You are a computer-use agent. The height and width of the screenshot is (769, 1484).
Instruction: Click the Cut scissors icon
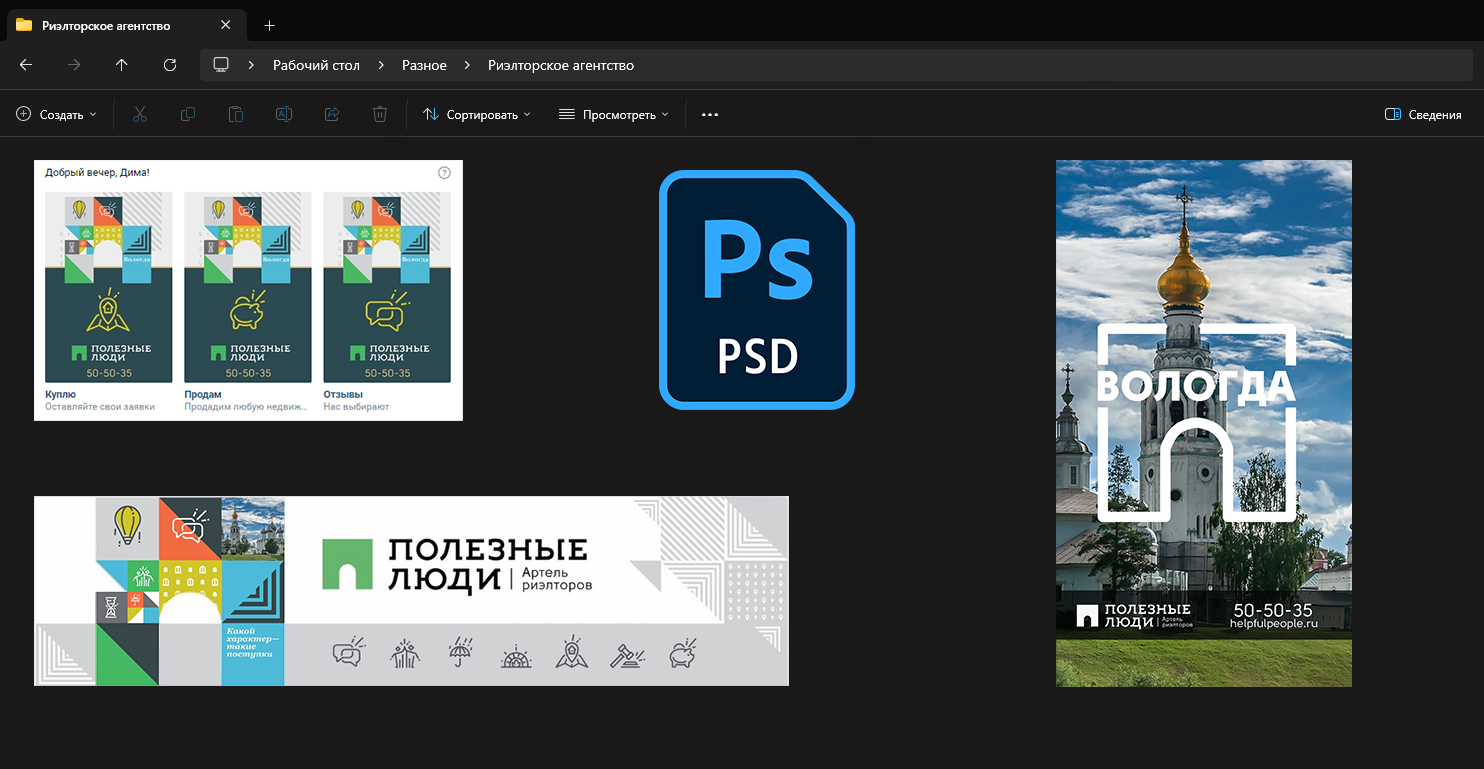pos(140,115)
